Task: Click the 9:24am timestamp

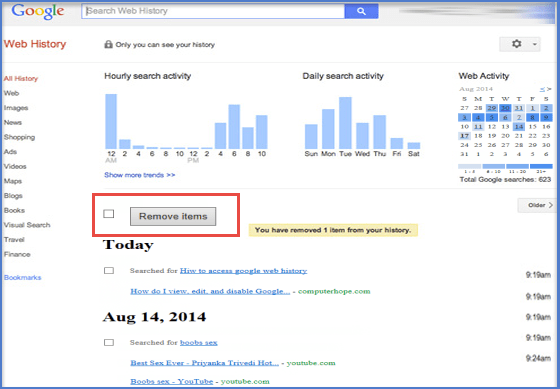Action: coord(538,358)
